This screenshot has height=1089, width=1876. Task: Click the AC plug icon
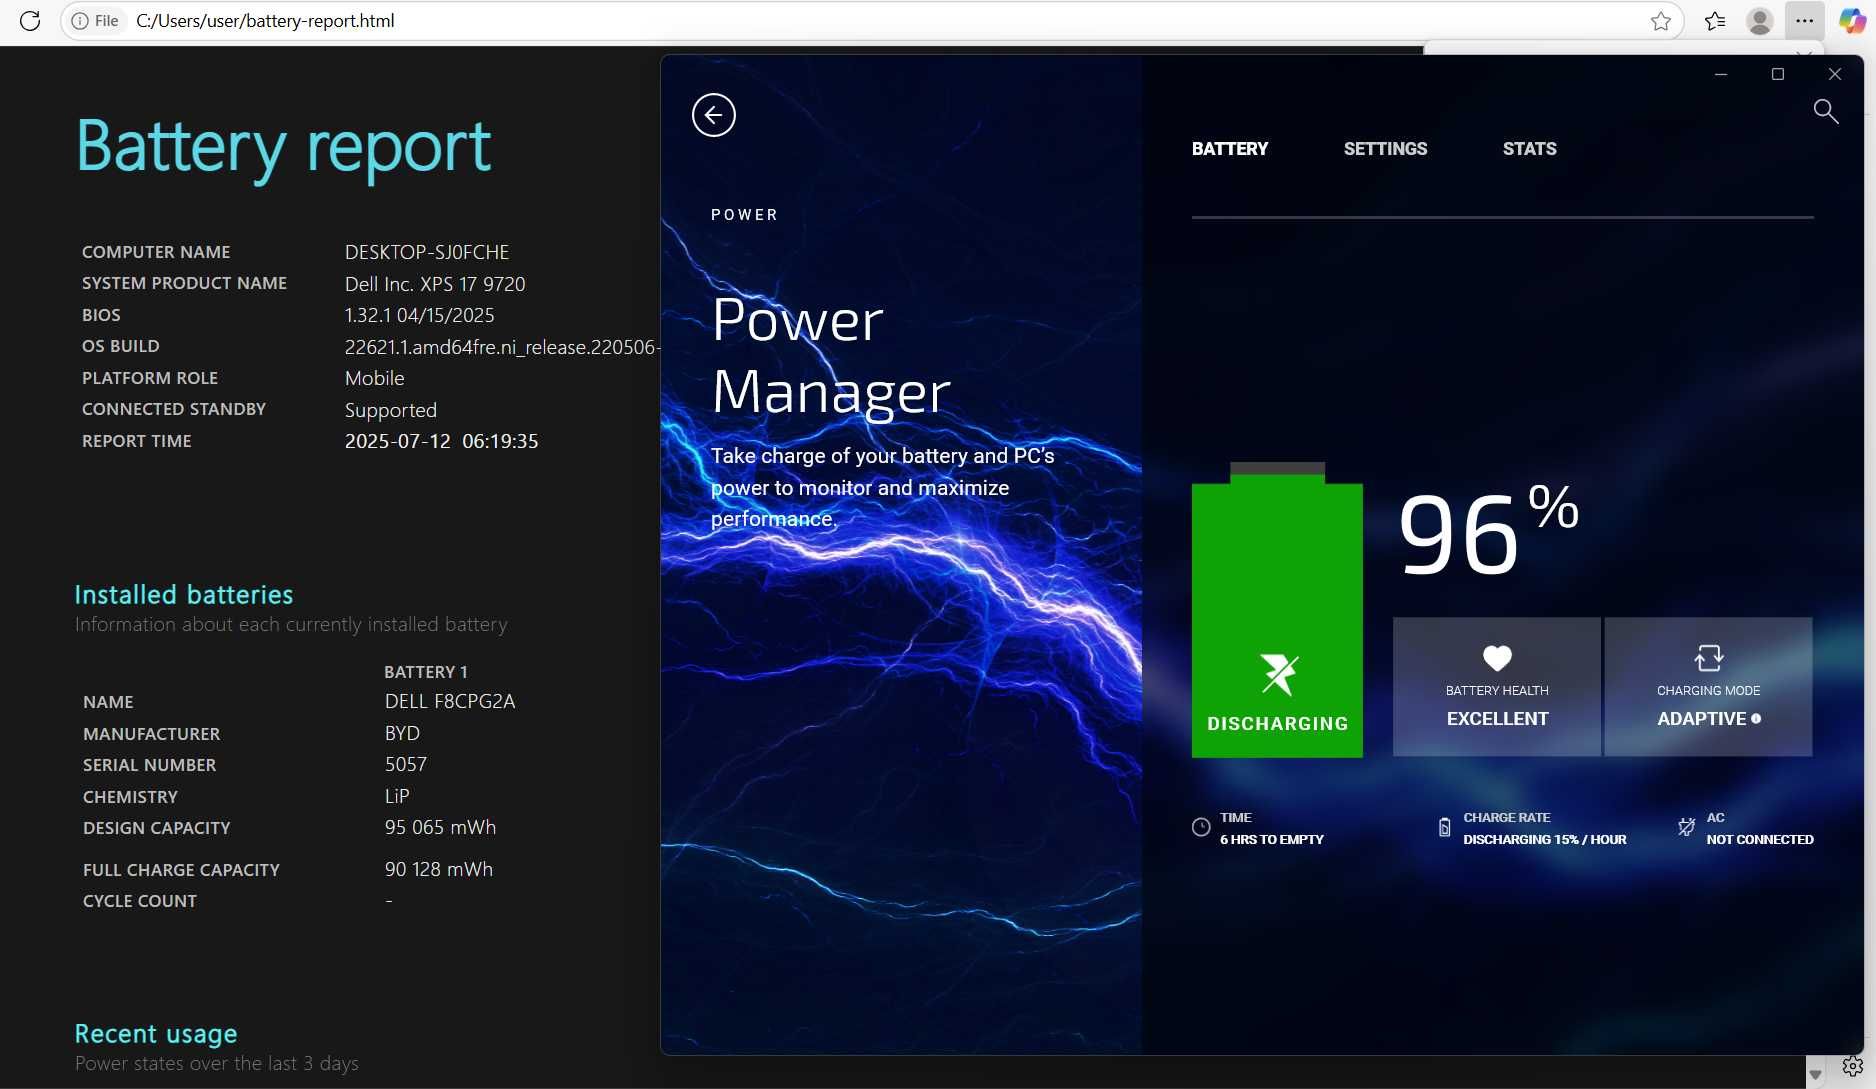click(1686, 827)
